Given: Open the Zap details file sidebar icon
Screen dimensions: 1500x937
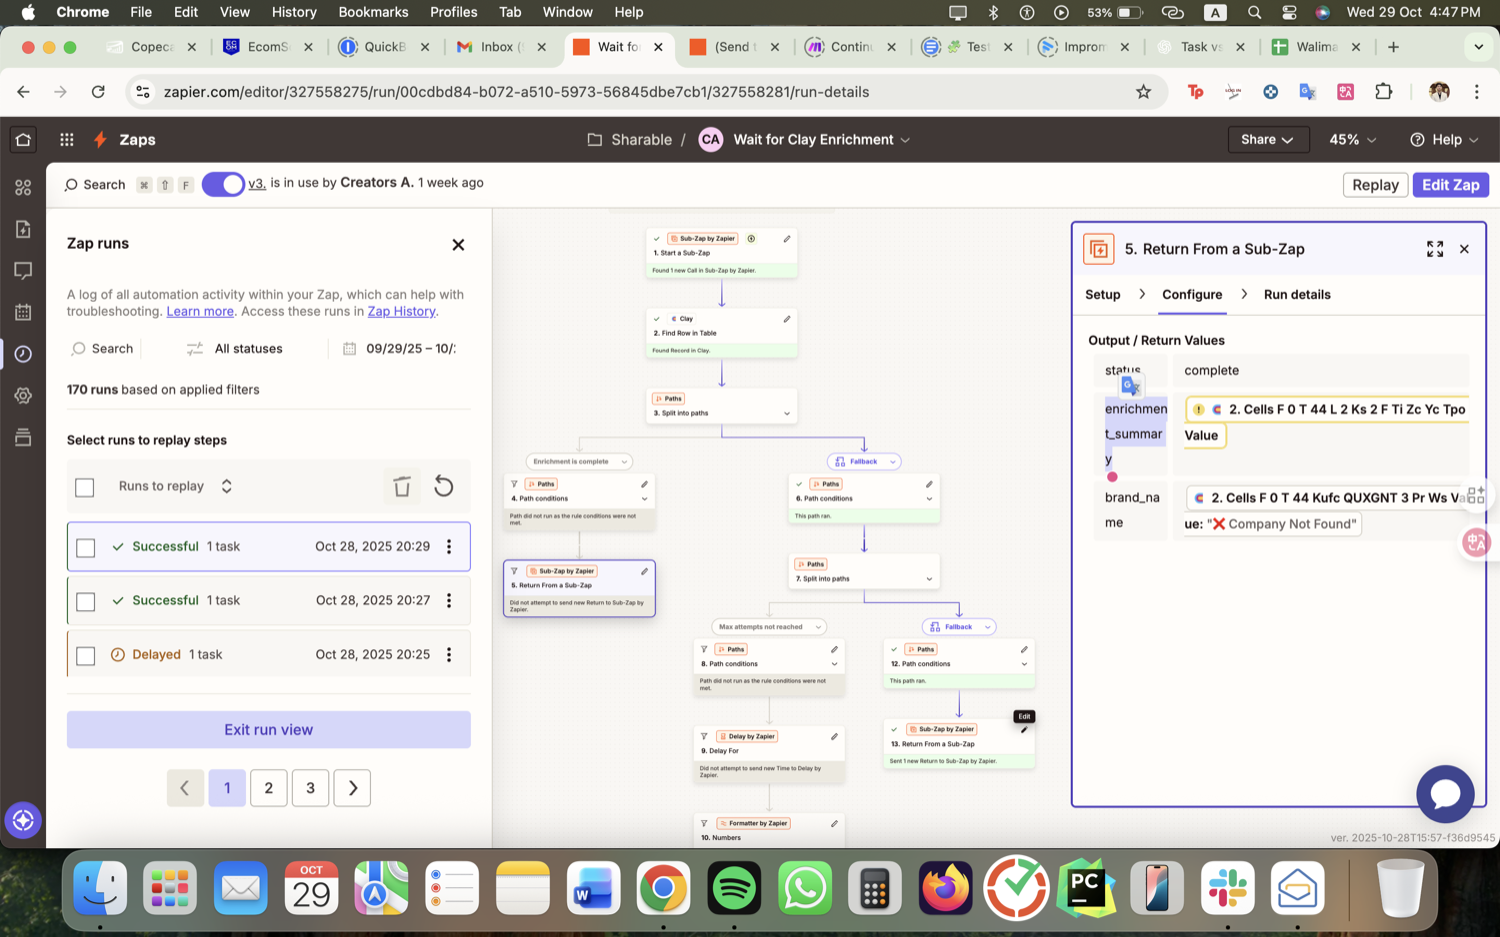Looking at the screenshot, I should [x=23, y=229].
